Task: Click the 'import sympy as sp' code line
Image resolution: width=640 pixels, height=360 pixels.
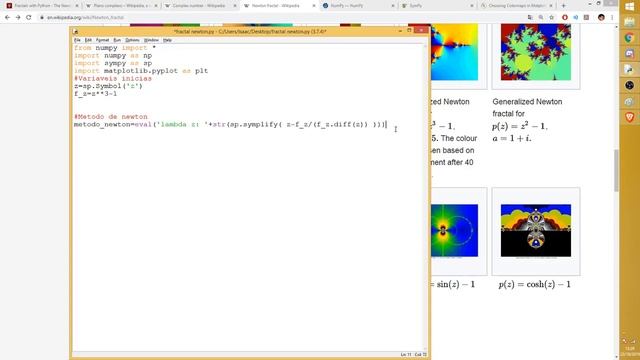Action: pos(113,63)
